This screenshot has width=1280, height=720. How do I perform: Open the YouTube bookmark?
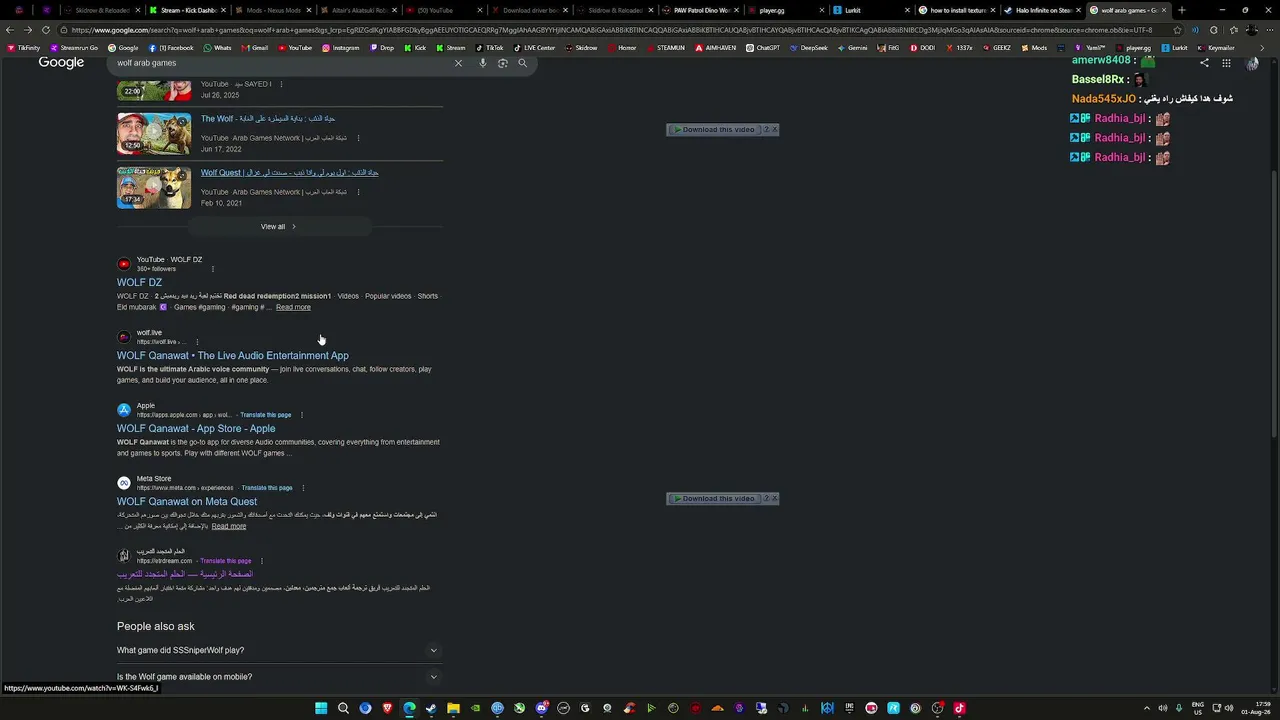click(295, 48)
